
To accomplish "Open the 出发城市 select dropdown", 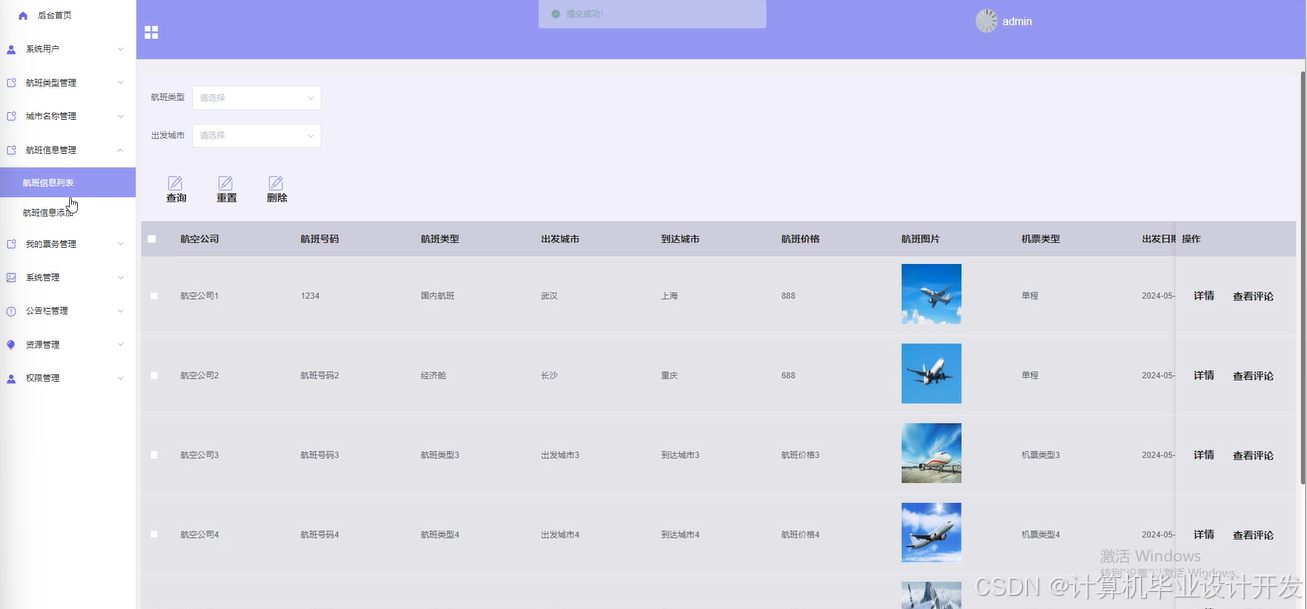I will [x=256, y=135].
